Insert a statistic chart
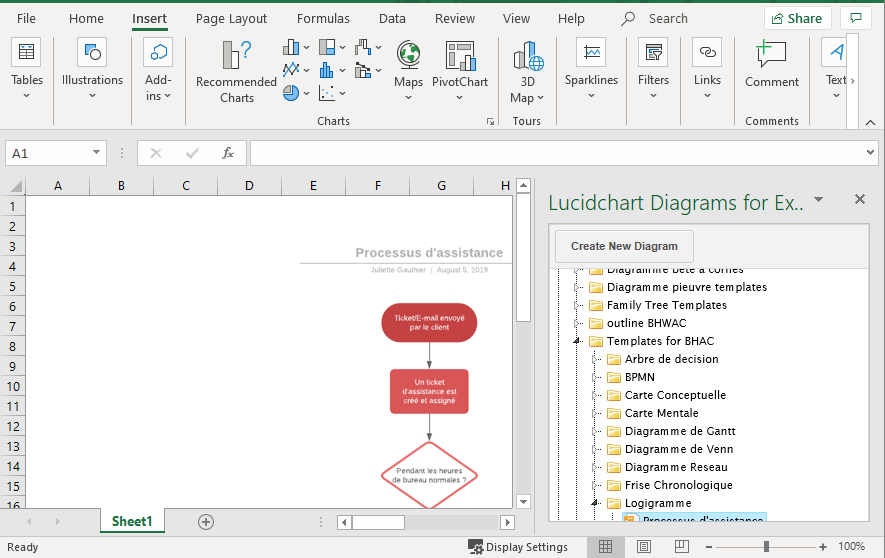885x558 pixels. pos(332,70)
